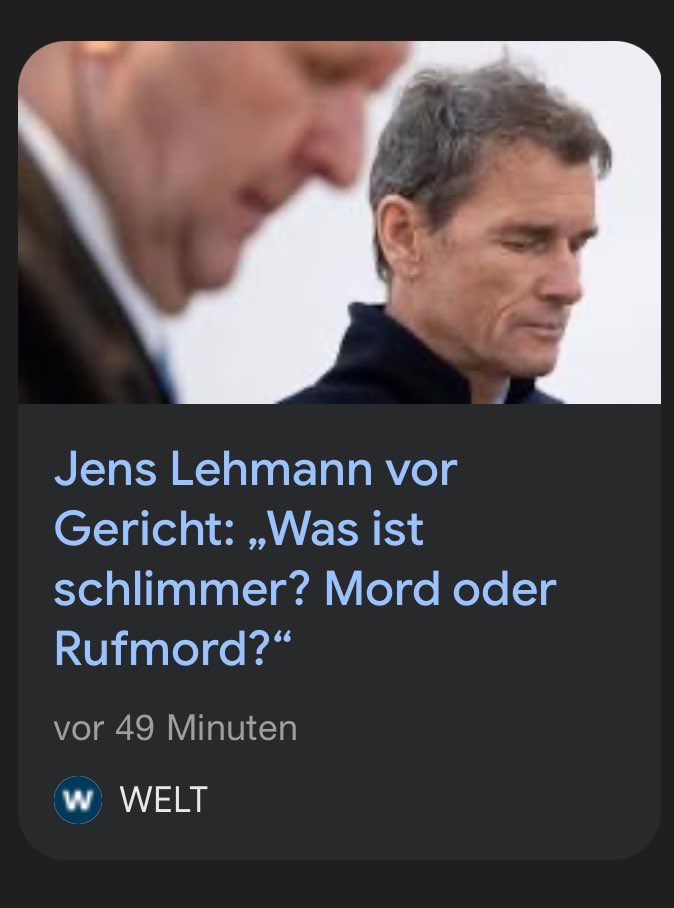Click the headline line 'schlimmer? Mord oder'
This screenshot has height=908, width=674.
point(305,590)
